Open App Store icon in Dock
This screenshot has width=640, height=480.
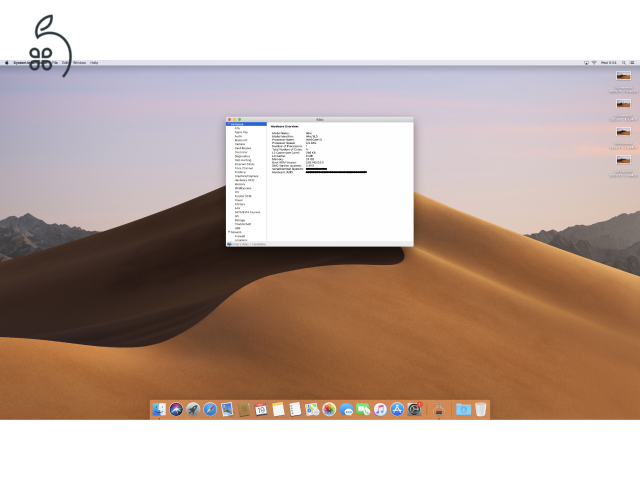pyautogui.click(x=397, y=409)
